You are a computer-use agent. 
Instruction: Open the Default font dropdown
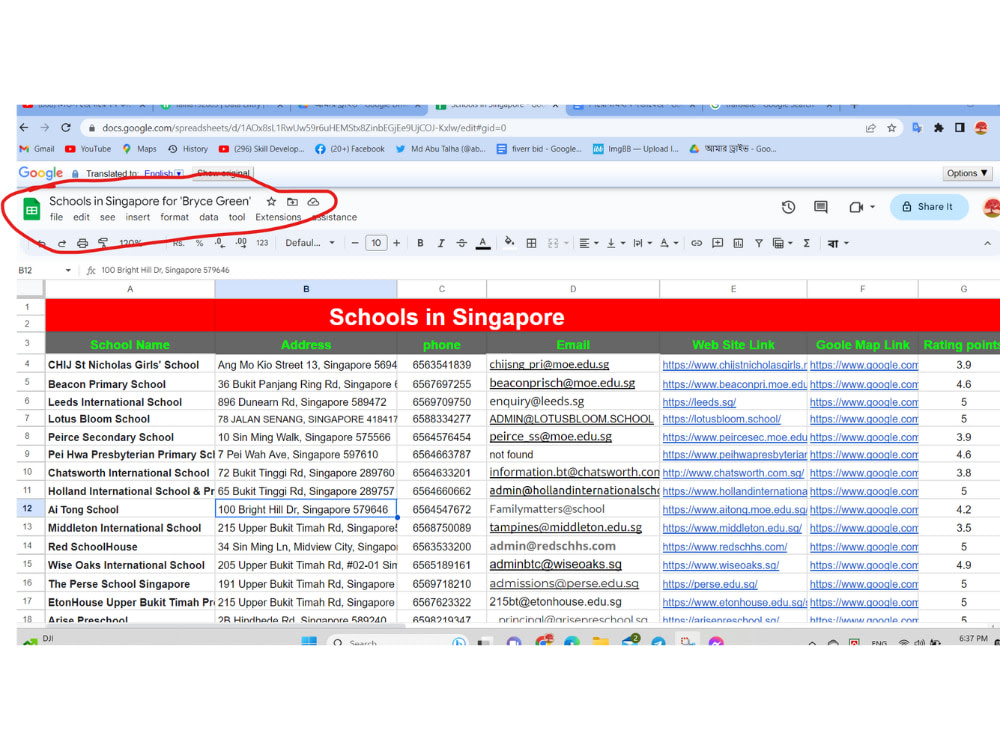coord(310,243)
